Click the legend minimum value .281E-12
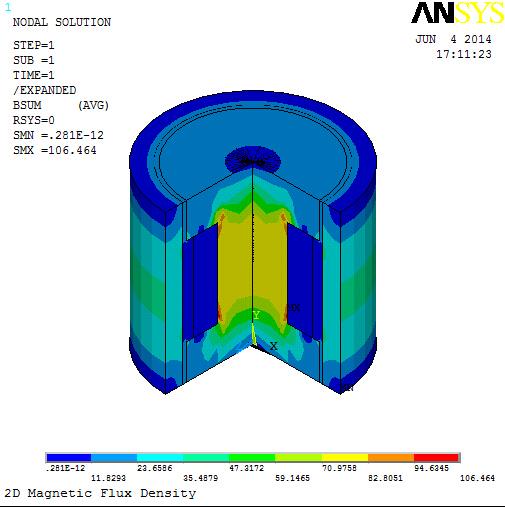505x507 pixels. point(65,468)
